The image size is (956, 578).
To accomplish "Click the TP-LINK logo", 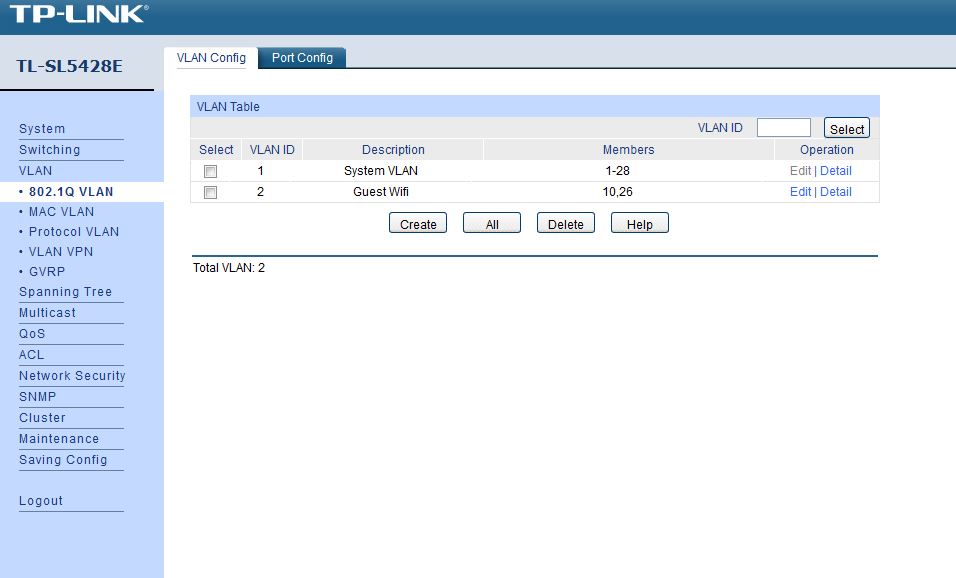I will [79, 13].
